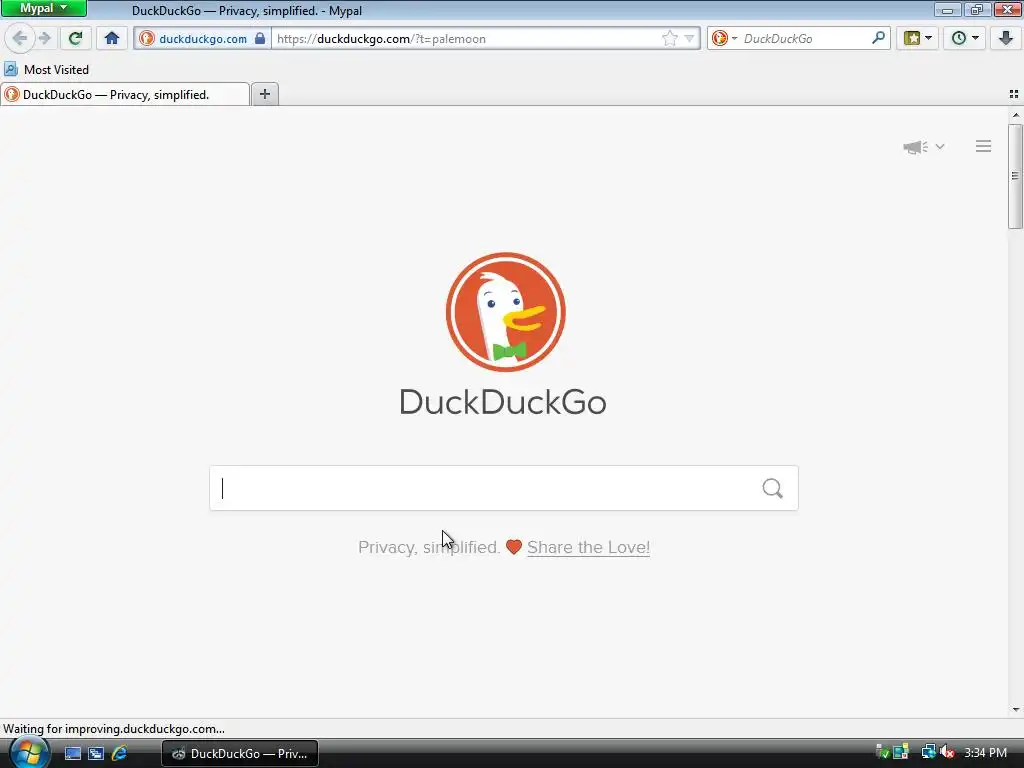Click the 3:34 PM clock
This screenshot has height=768, width=1024.
pos(985,753)
